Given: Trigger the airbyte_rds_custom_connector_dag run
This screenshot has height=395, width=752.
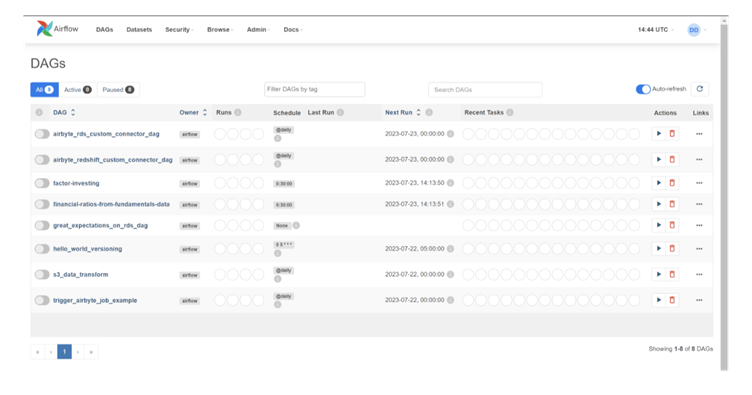Looking at the screenshot, I should [x=658, y=134].
